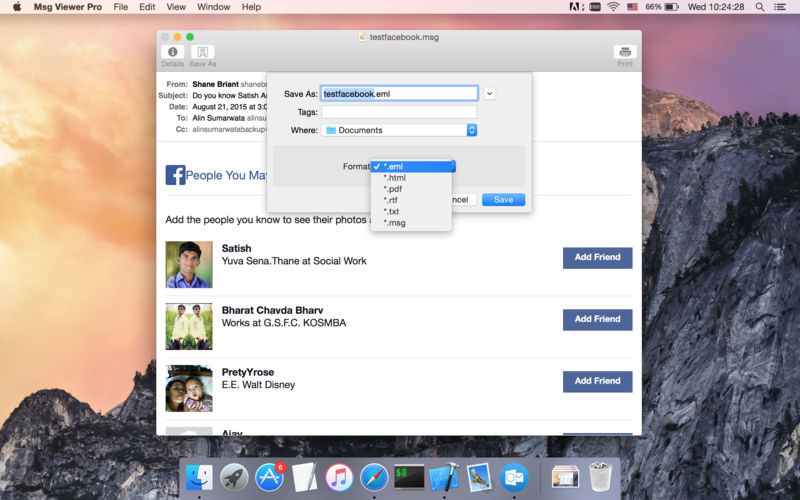This screenshot has width=800, height=500.
Task: Click the Facebook logo in the email
Action: pos(175,175)
